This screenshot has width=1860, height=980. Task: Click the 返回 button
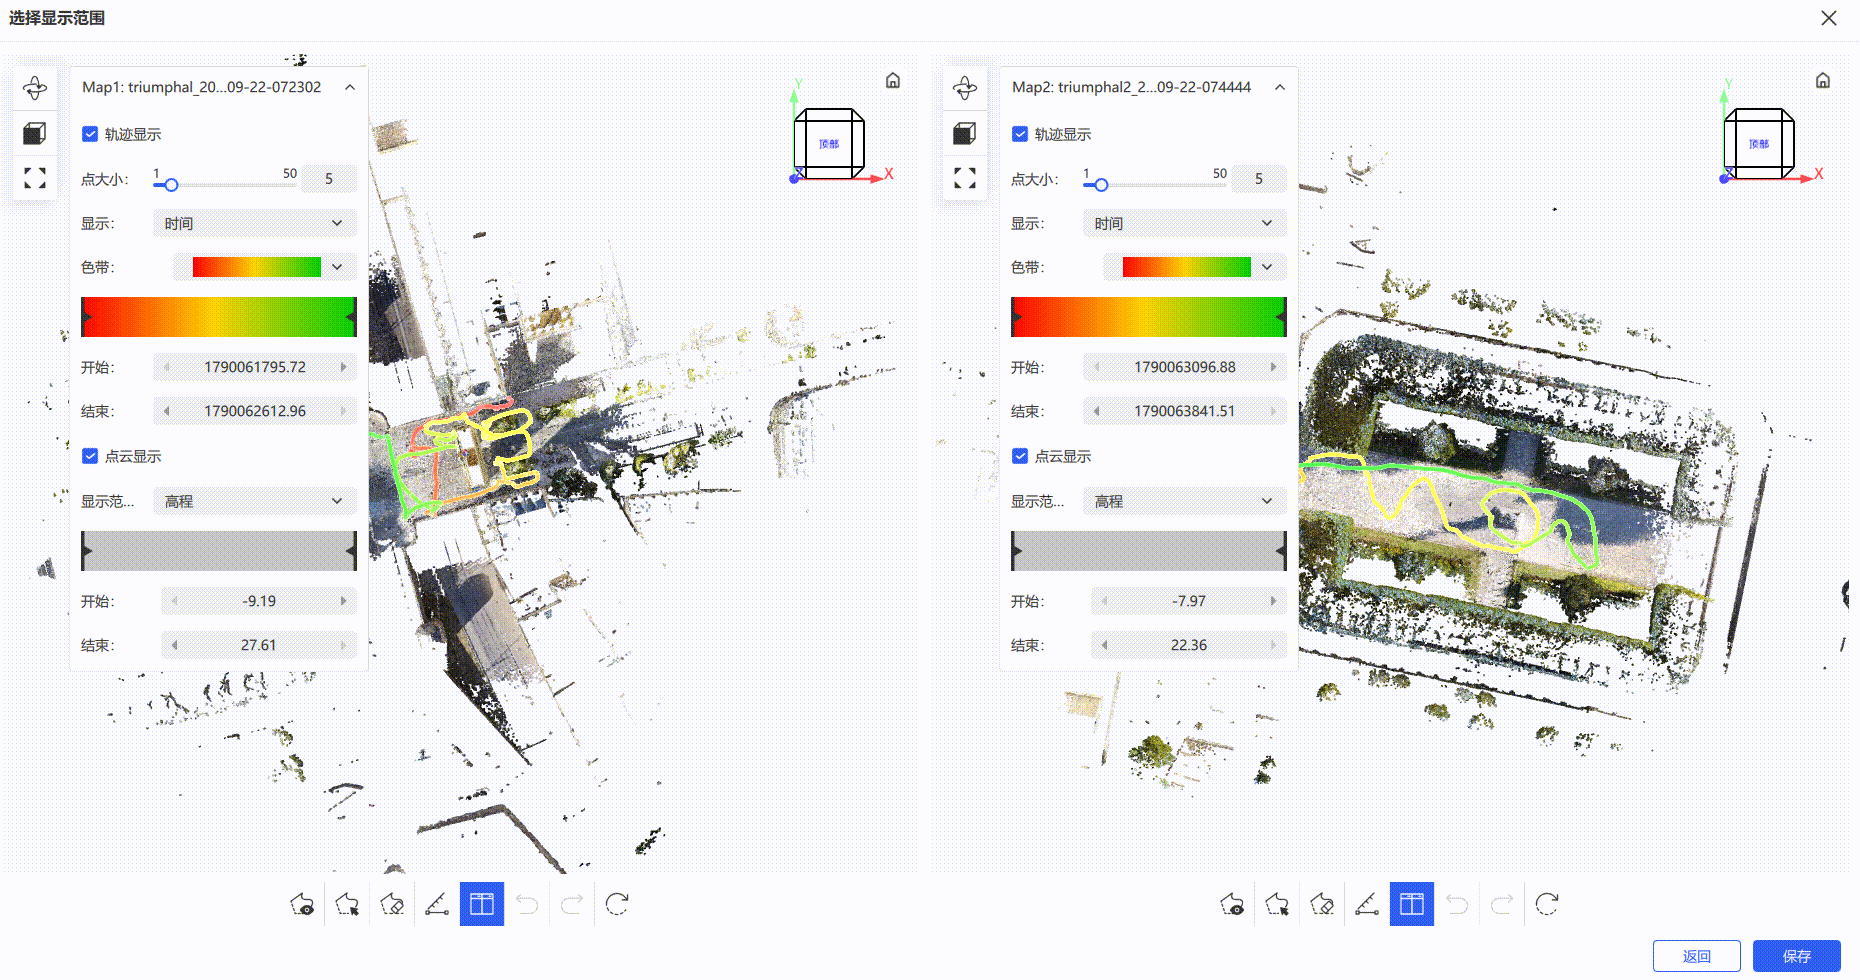point(1697,956)
